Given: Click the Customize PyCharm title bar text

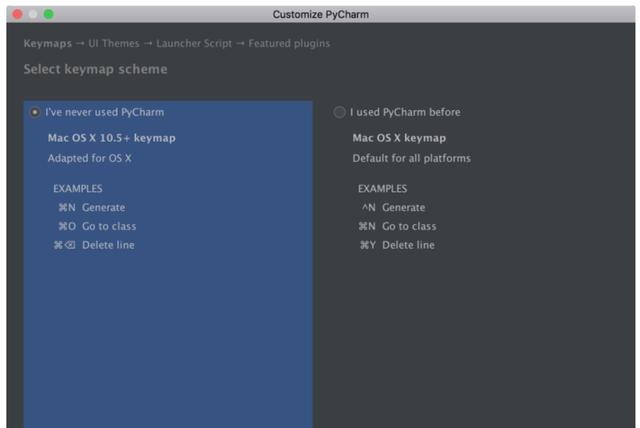Looking at the screenshot, I should tap(320, 15).
